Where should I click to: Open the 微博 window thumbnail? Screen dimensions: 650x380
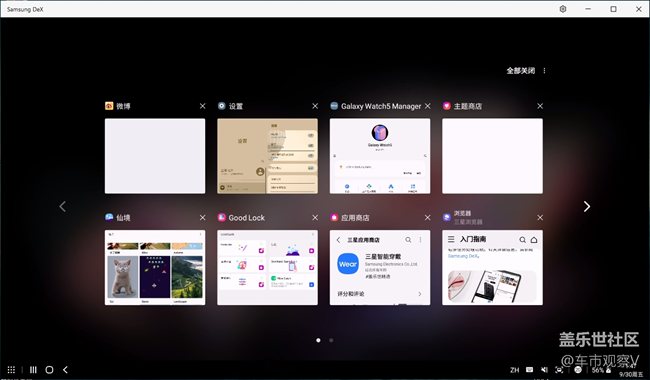click(x=155, y=156)
